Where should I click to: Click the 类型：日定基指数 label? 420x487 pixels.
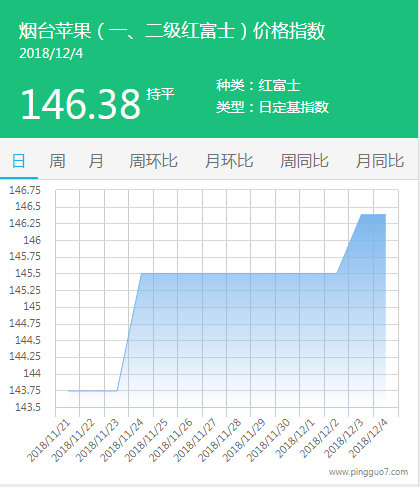coord(272,107)
